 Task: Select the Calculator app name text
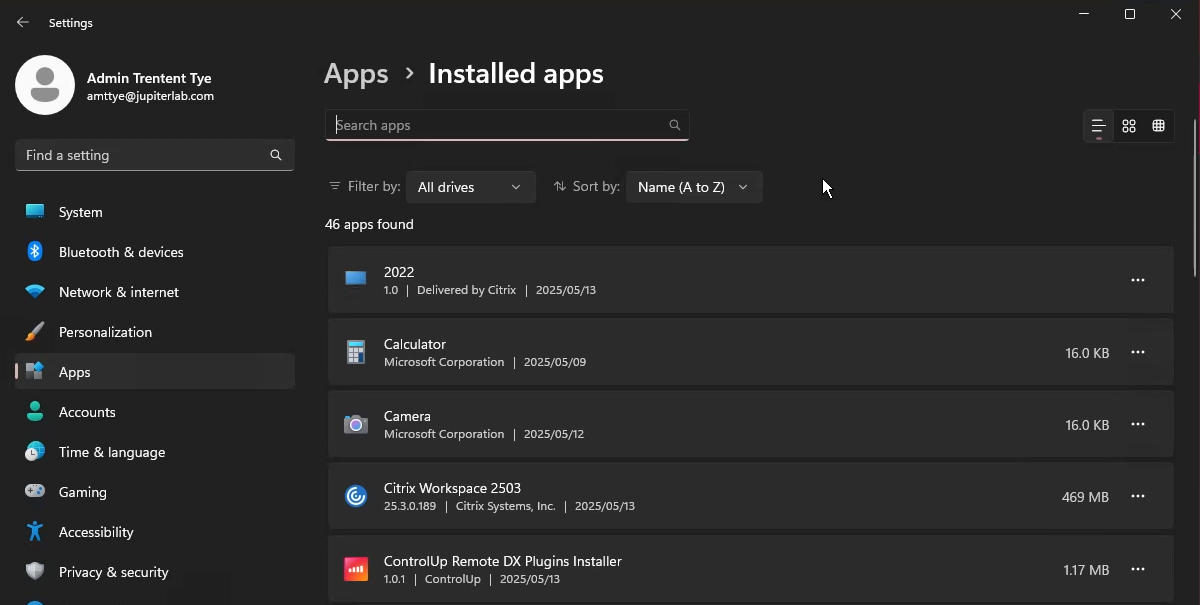click(415, 344)
